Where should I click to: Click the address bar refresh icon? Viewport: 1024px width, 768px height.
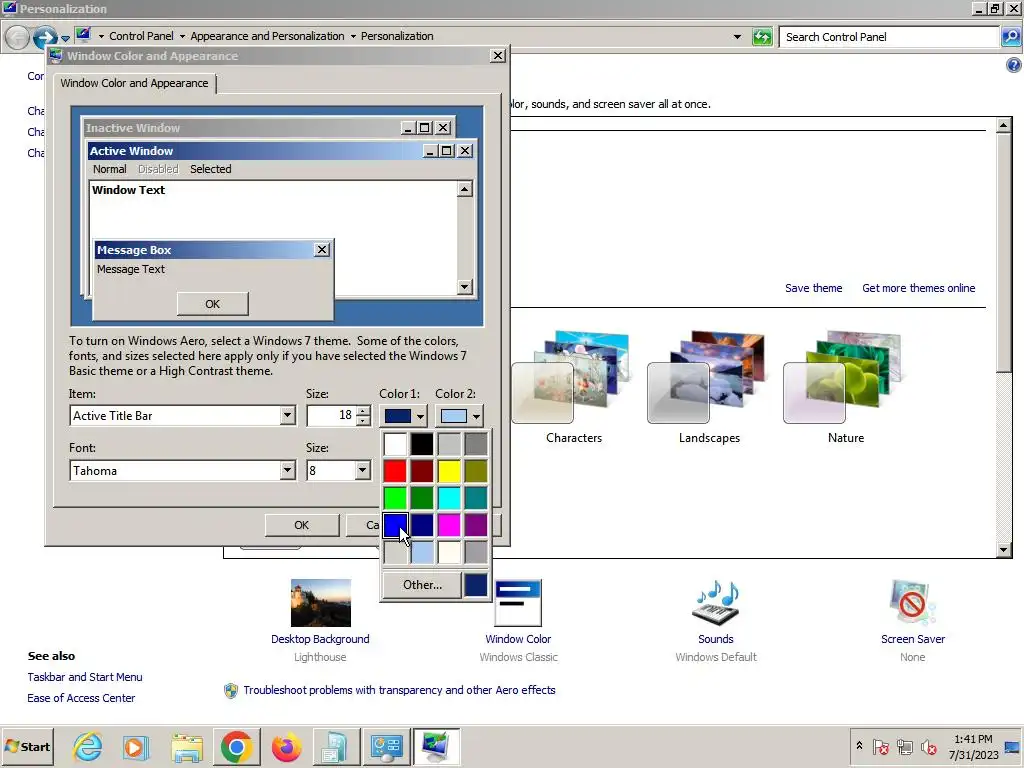(x=761, y=37)
